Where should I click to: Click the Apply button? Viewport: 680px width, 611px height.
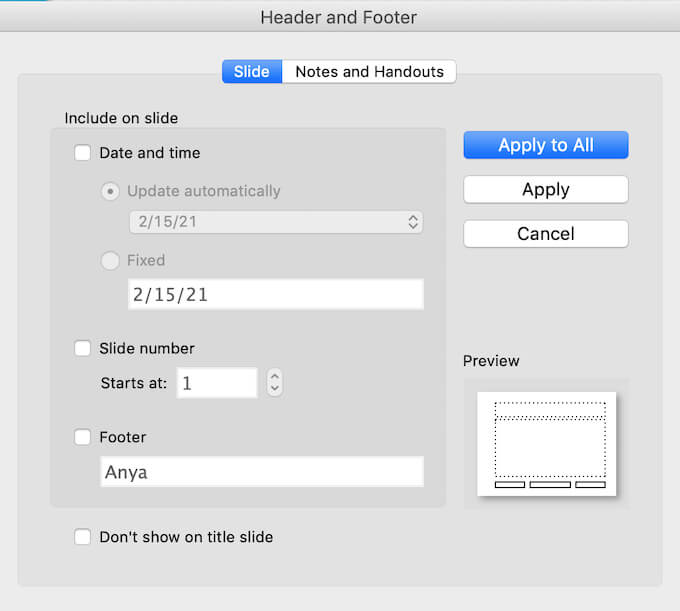[546, 190]
